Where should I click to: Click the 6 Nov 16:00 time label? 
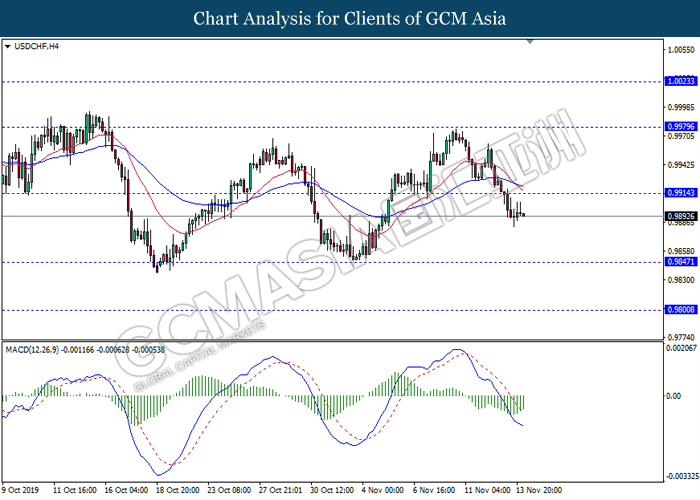click(434, 490)
